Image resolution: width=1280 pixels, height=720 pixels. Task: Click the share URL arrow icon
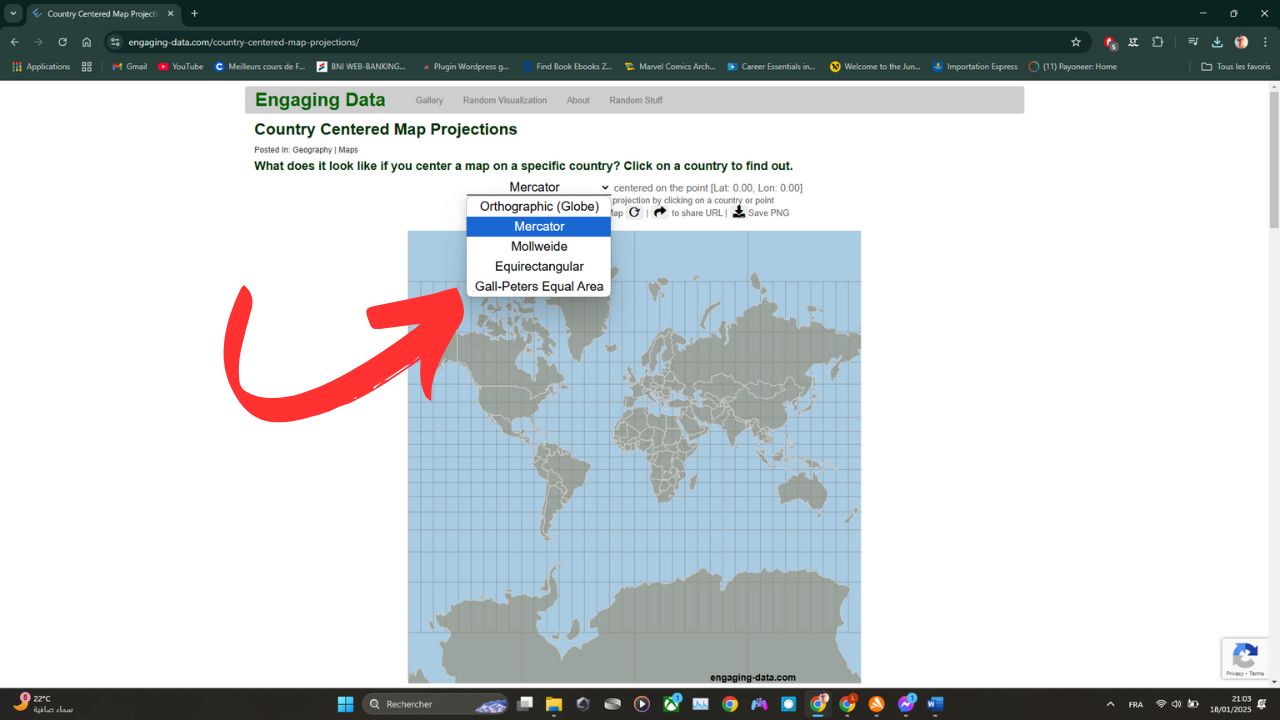[x=660, y=212]
